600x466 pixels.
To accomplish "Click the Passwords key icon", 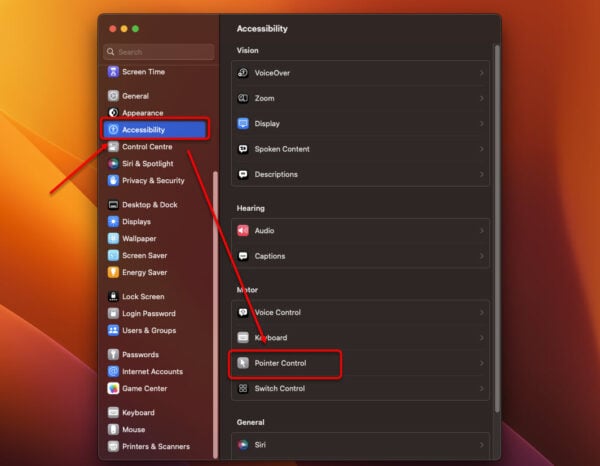I will point(113,354).
